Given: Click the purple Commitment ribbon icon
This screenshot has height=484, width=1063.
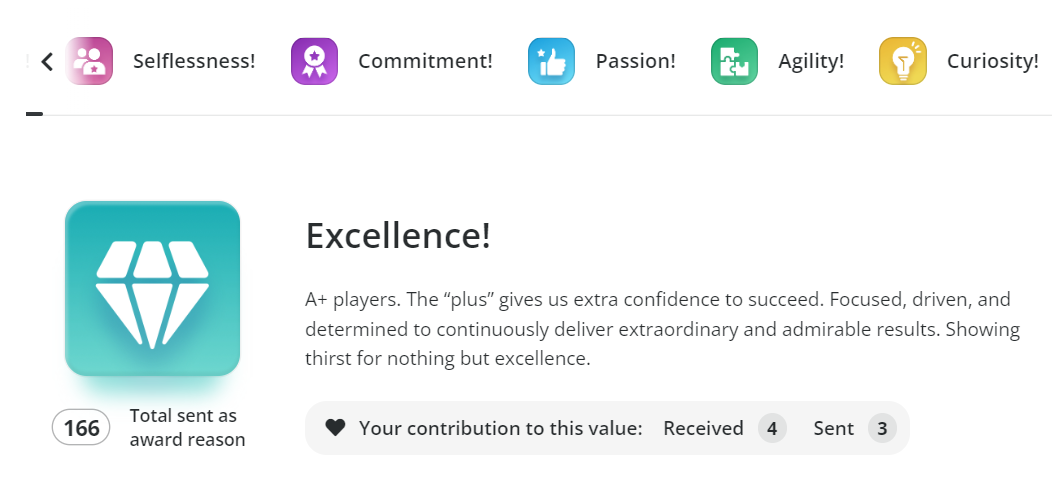Looking at the screenshot, I should point(315,61).
